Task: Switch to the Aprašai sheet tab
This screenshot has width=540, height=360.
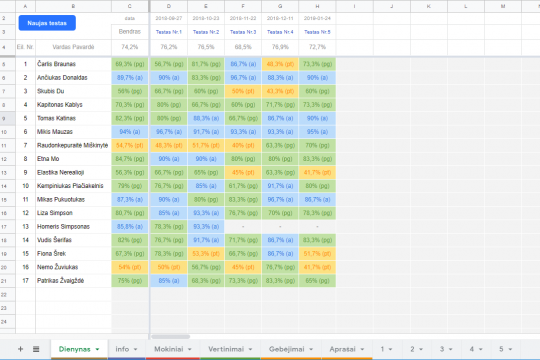Action: (342, 349)
